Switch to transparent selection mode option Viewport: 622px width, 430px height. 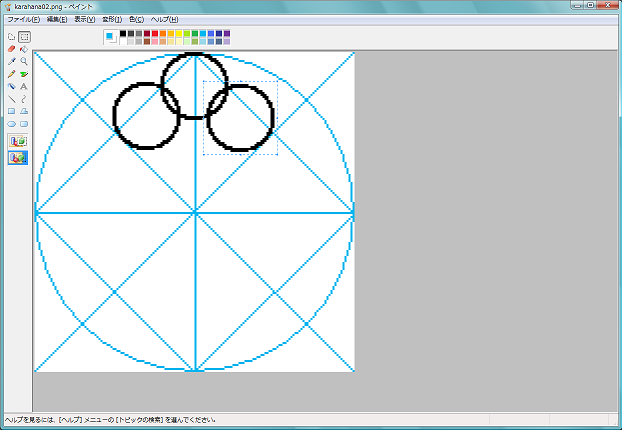pyautogui.click(x=18, y=158)
